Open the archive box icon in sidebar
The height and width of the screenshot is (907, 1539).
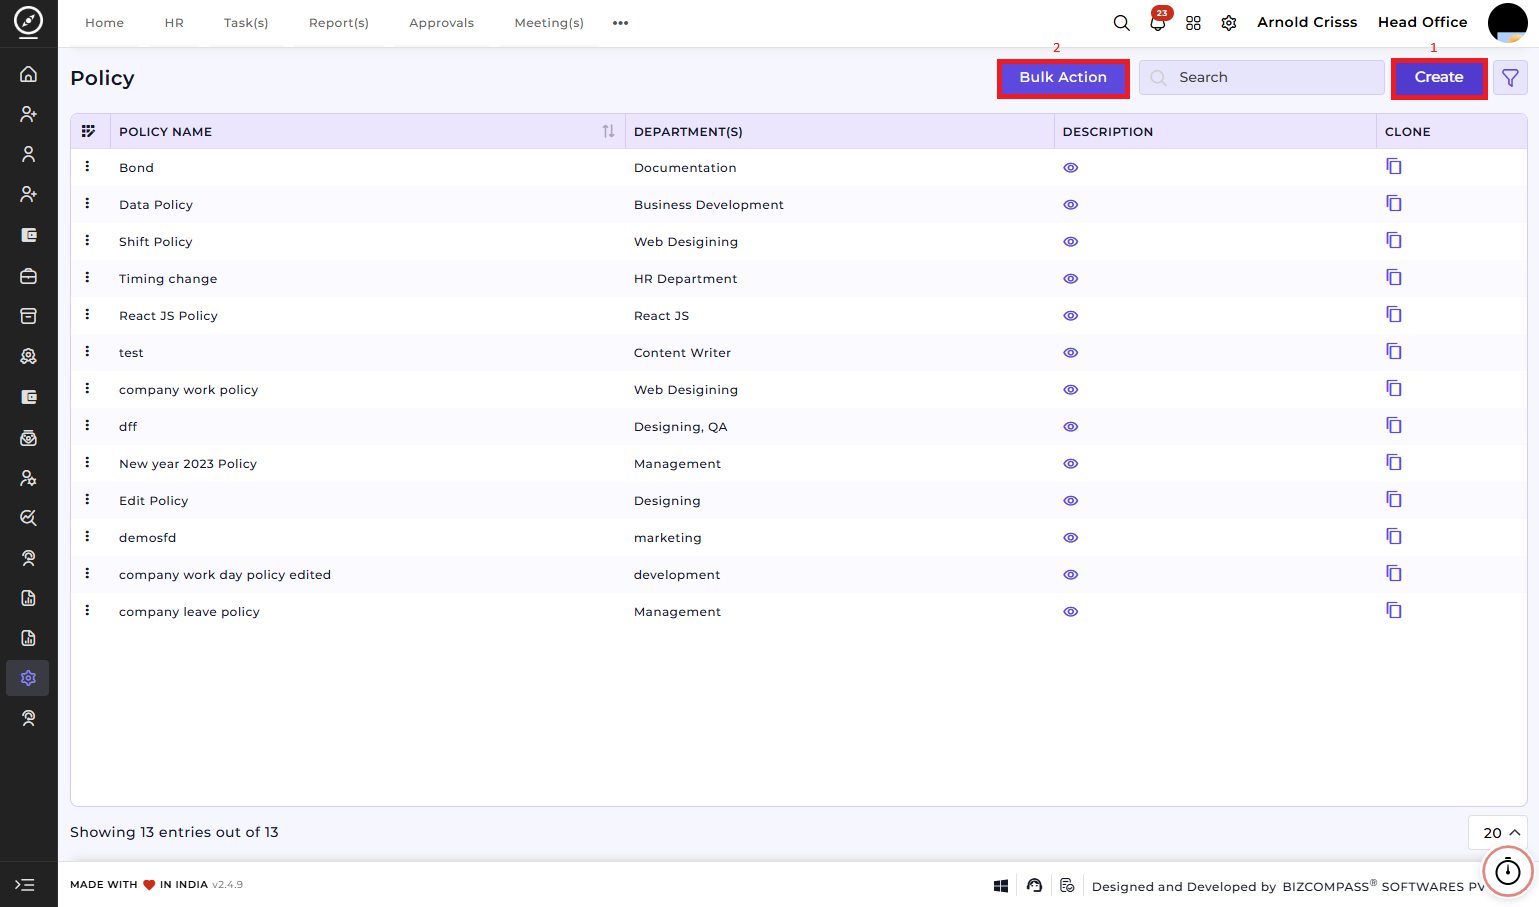(28, 316)
